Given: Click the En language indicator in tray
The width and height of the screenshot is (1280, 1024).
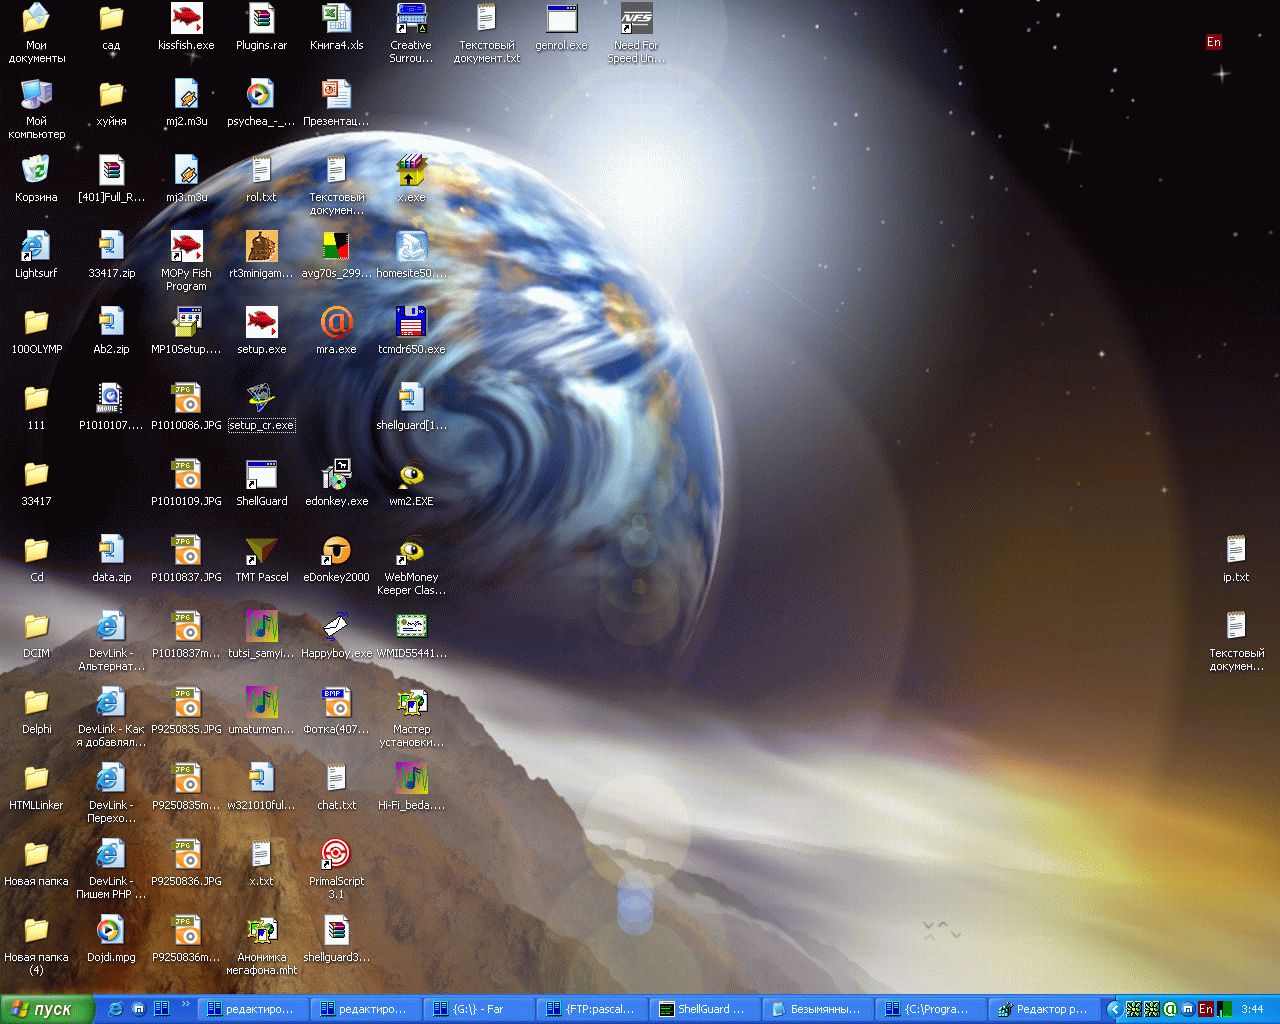Looking at the screenshot, I should [x=1206, y=1009].
